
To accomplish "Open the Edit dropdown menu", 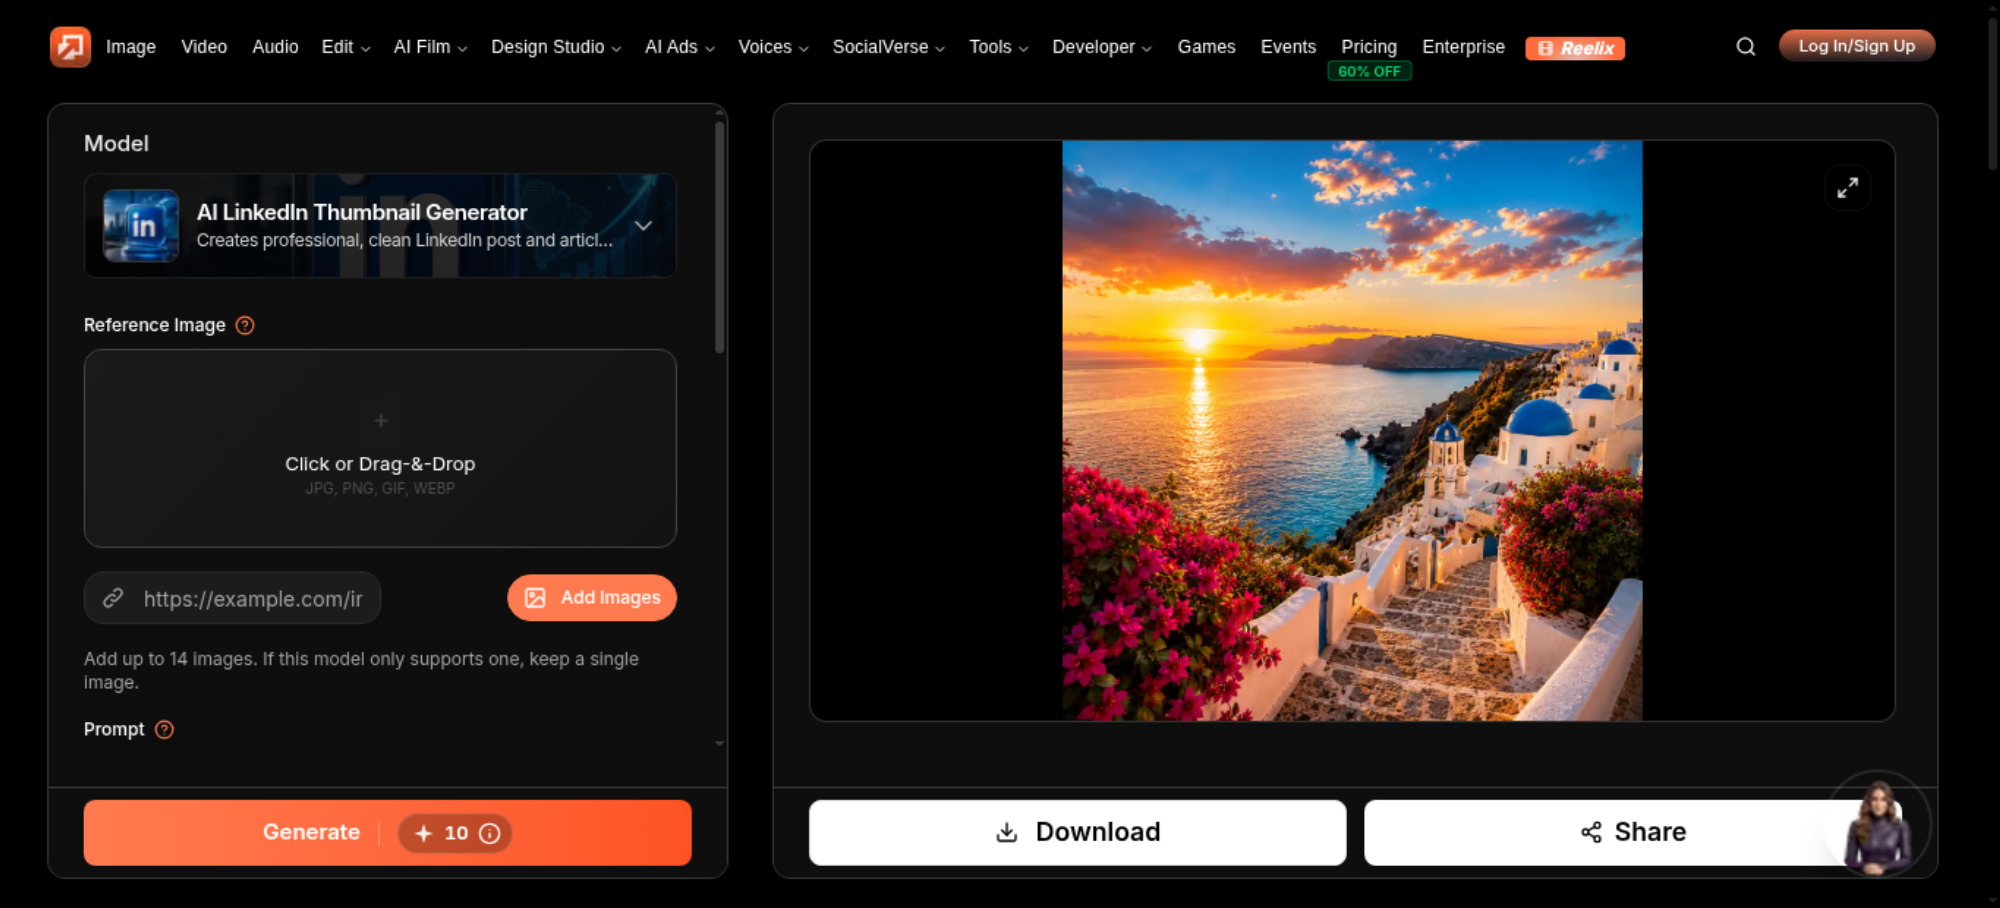I will click(x=346, y=47).
